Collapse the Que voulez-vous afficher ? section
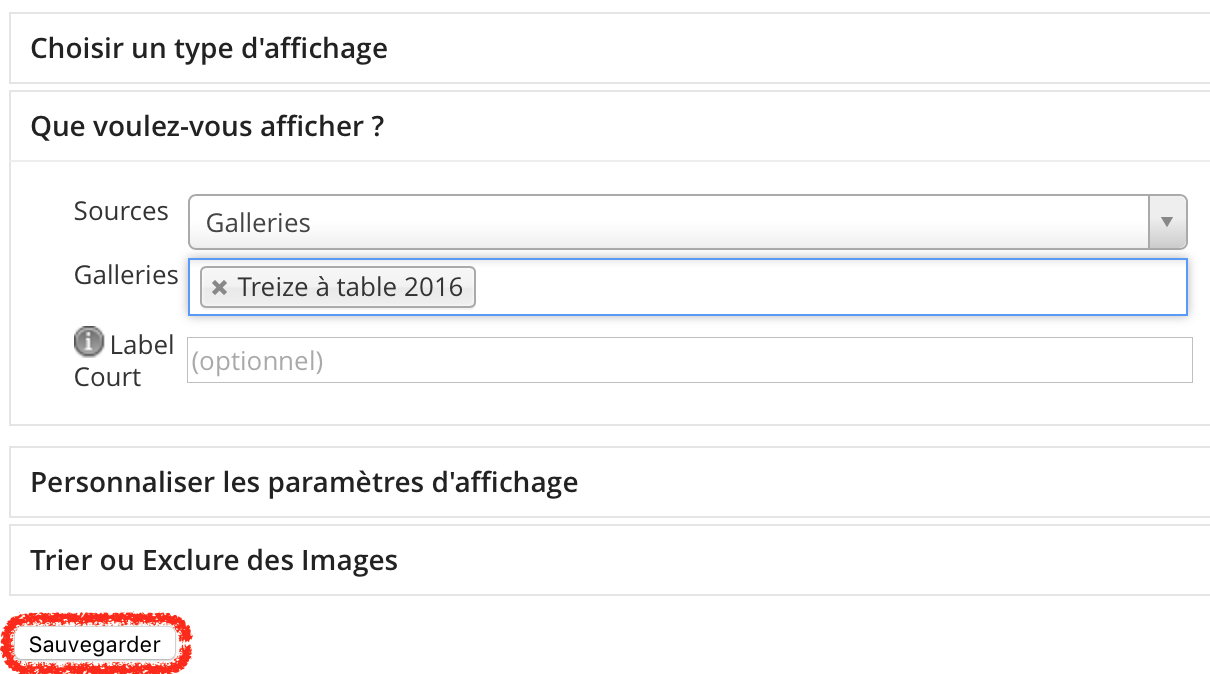This screenshot has height=674, width=1210. [610, 126]
